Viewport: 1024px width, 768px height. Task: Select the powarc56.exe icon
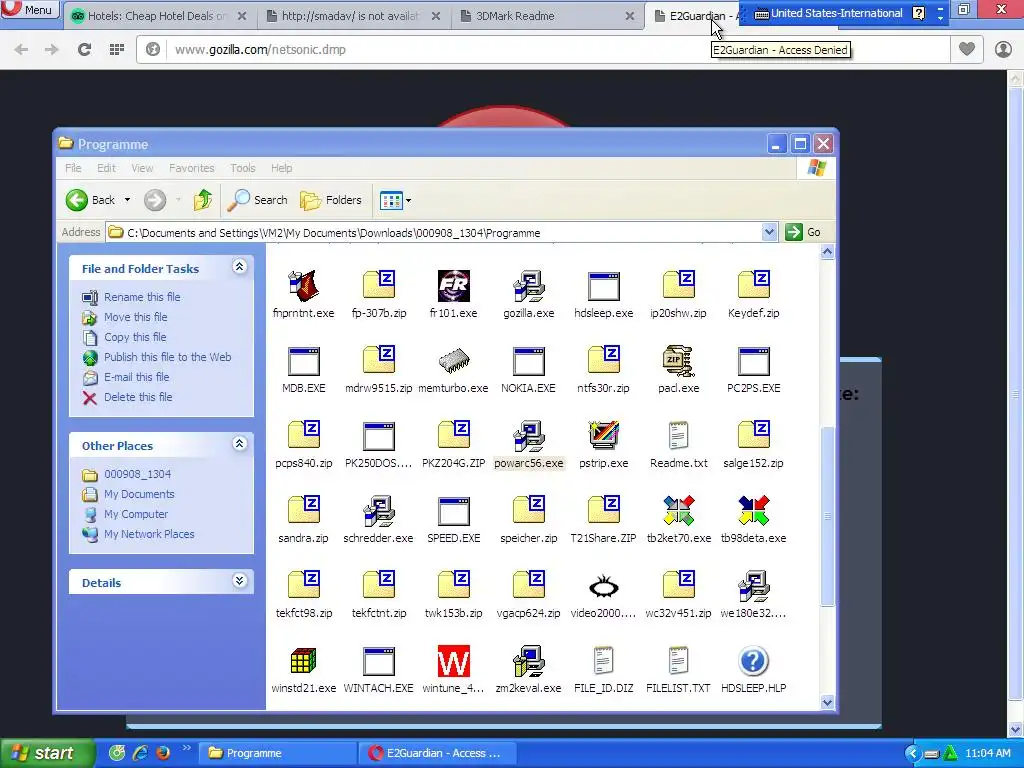point(528,436)
